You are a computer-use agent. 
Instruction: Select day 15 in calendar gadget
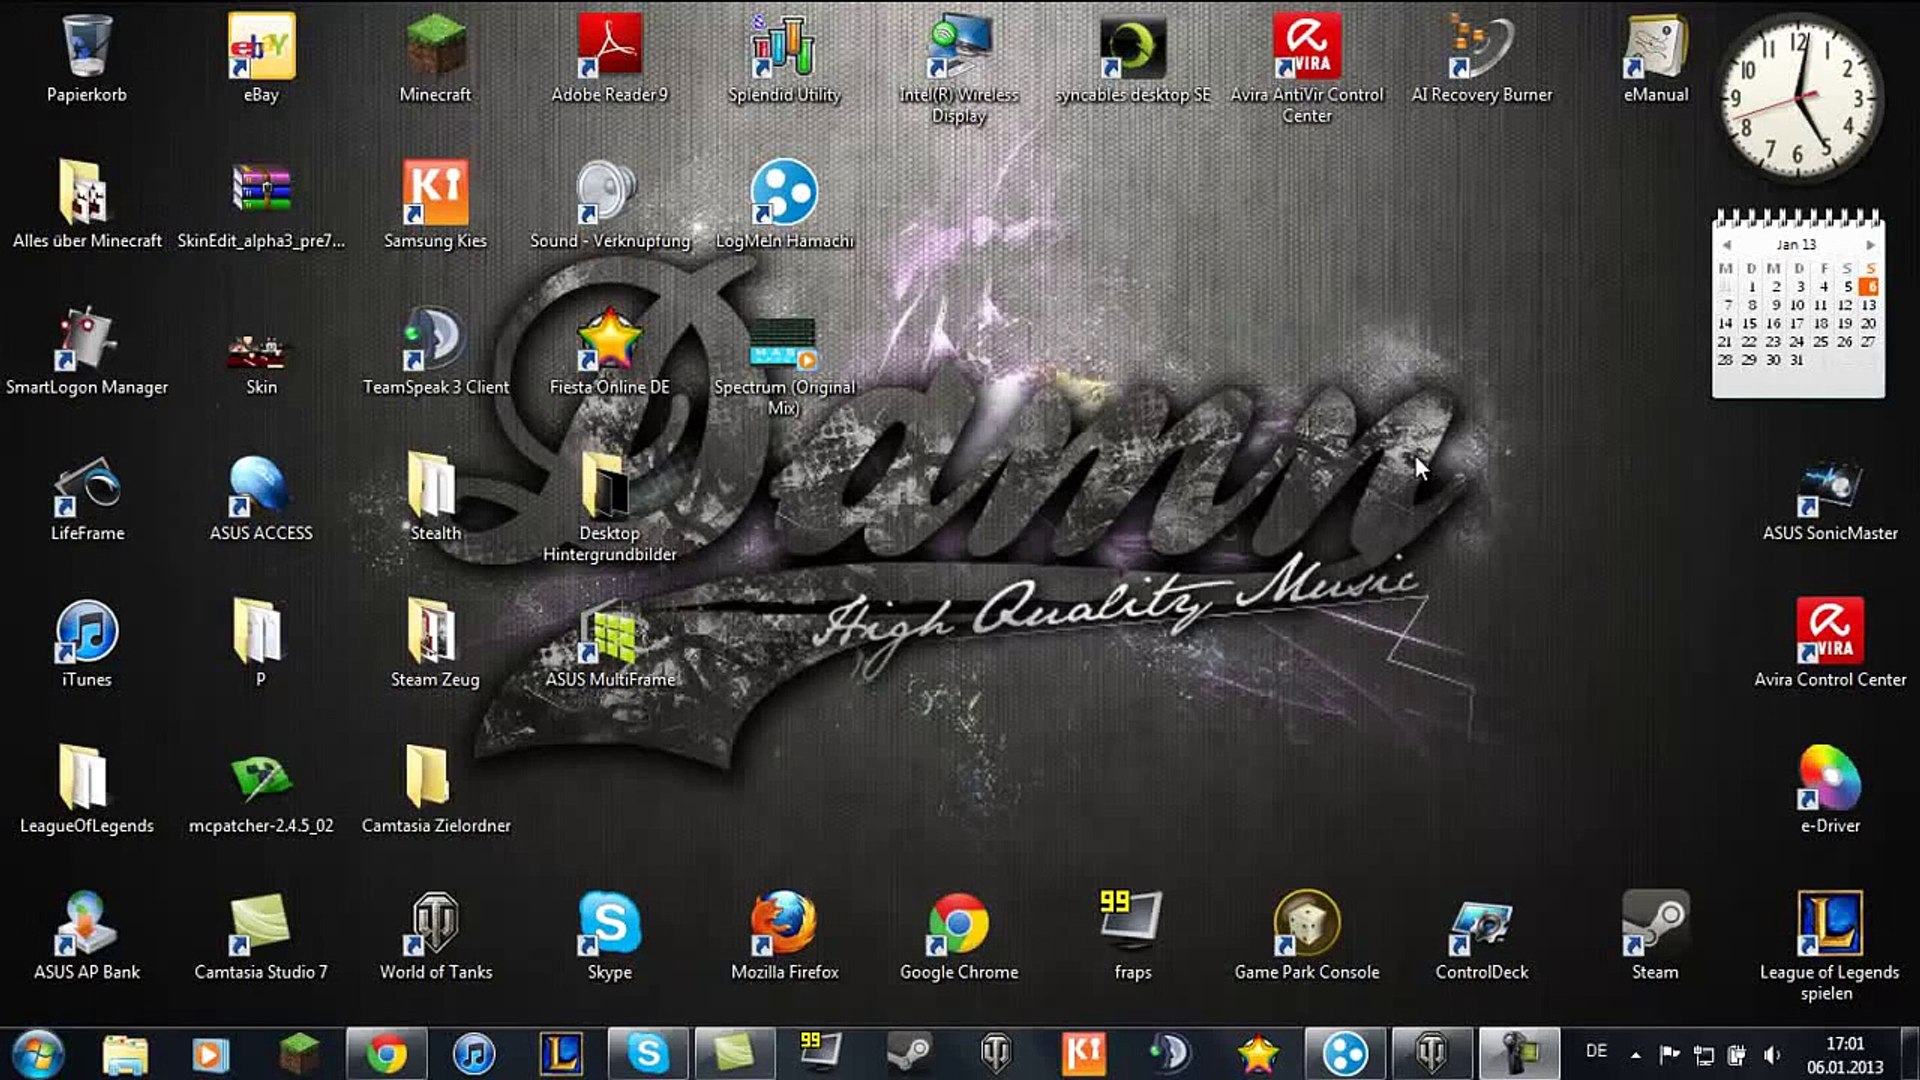coord(1749,323)
